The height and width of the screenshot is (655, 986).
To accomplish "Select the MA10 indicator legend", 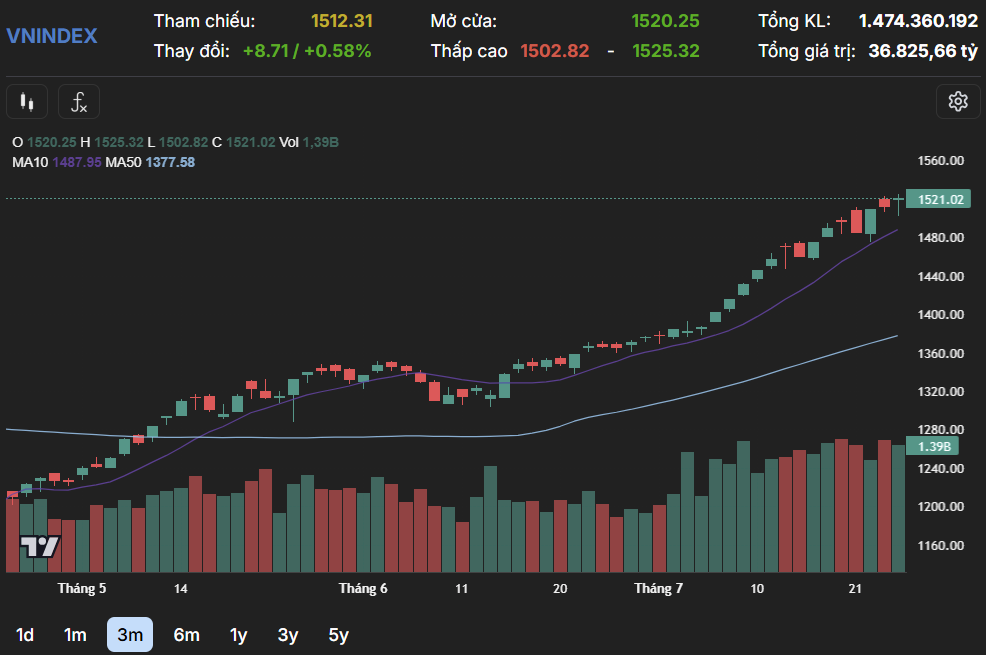I will [56, 162].
